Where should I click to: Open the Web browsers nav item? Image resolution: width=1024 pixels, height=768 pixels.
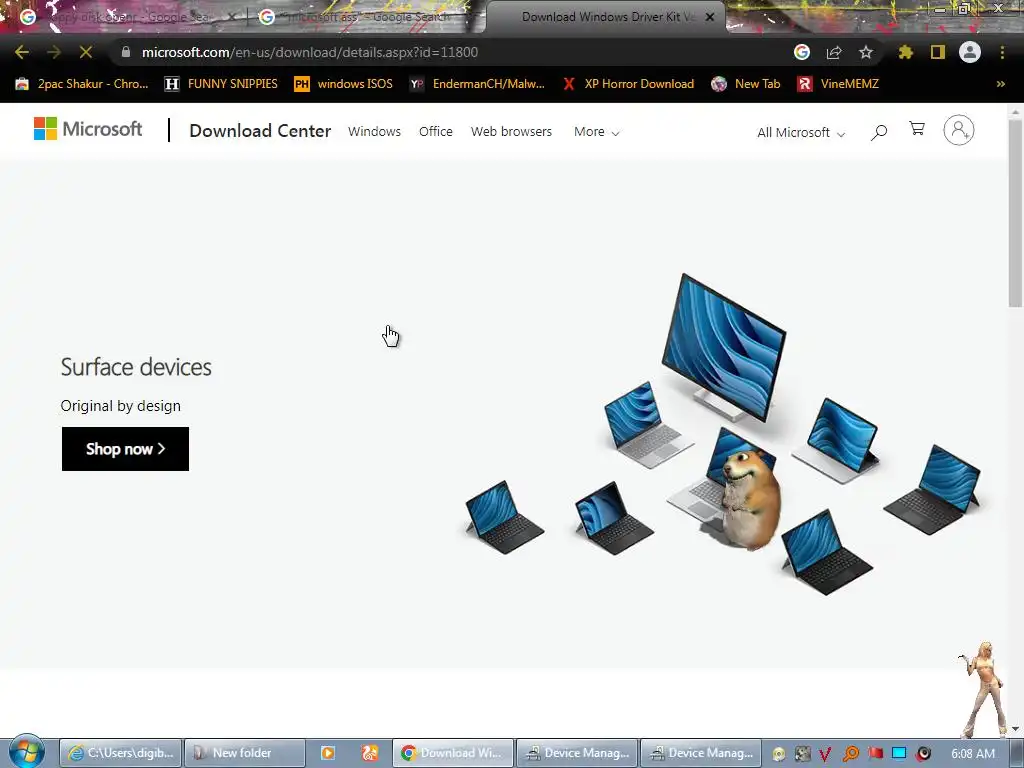click(x=511, y=131)
